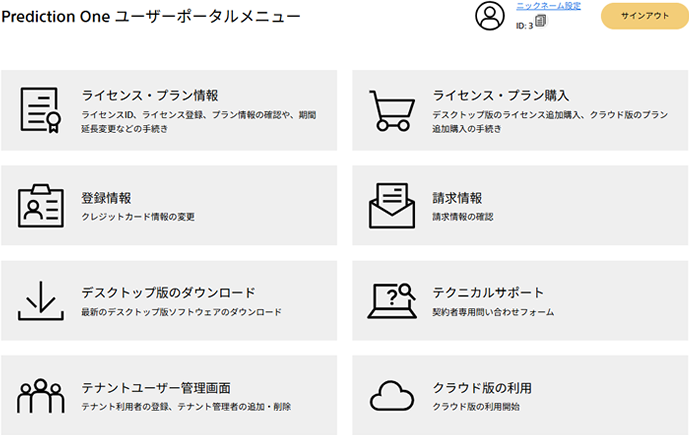
Task: Open ライセンス・プラン購入 heading
Action: [500, 95]
